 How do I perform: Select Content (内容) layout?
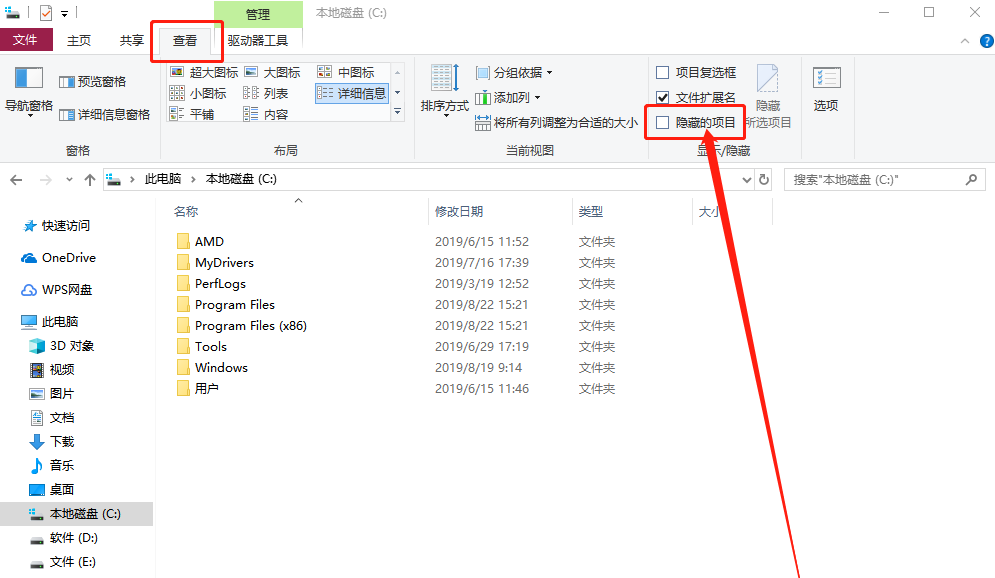coord(266,114)
